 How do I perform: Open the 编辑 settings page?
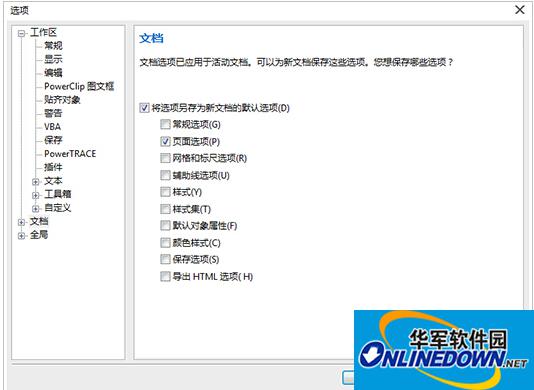[x=53, y=73]
